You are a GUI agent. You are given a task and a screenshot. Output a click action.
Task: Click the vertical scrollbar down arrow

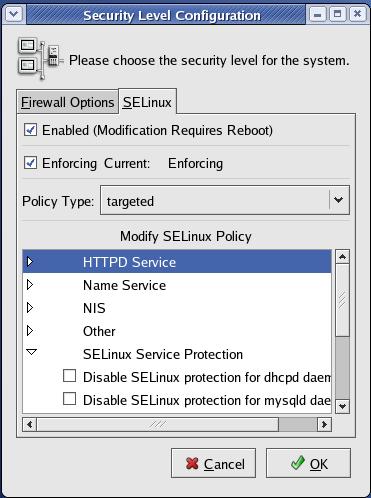pos(342,406)
